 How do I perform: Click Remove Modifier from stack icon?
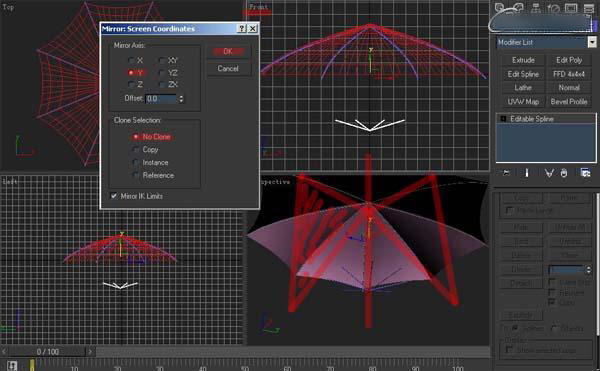point(564,173)
